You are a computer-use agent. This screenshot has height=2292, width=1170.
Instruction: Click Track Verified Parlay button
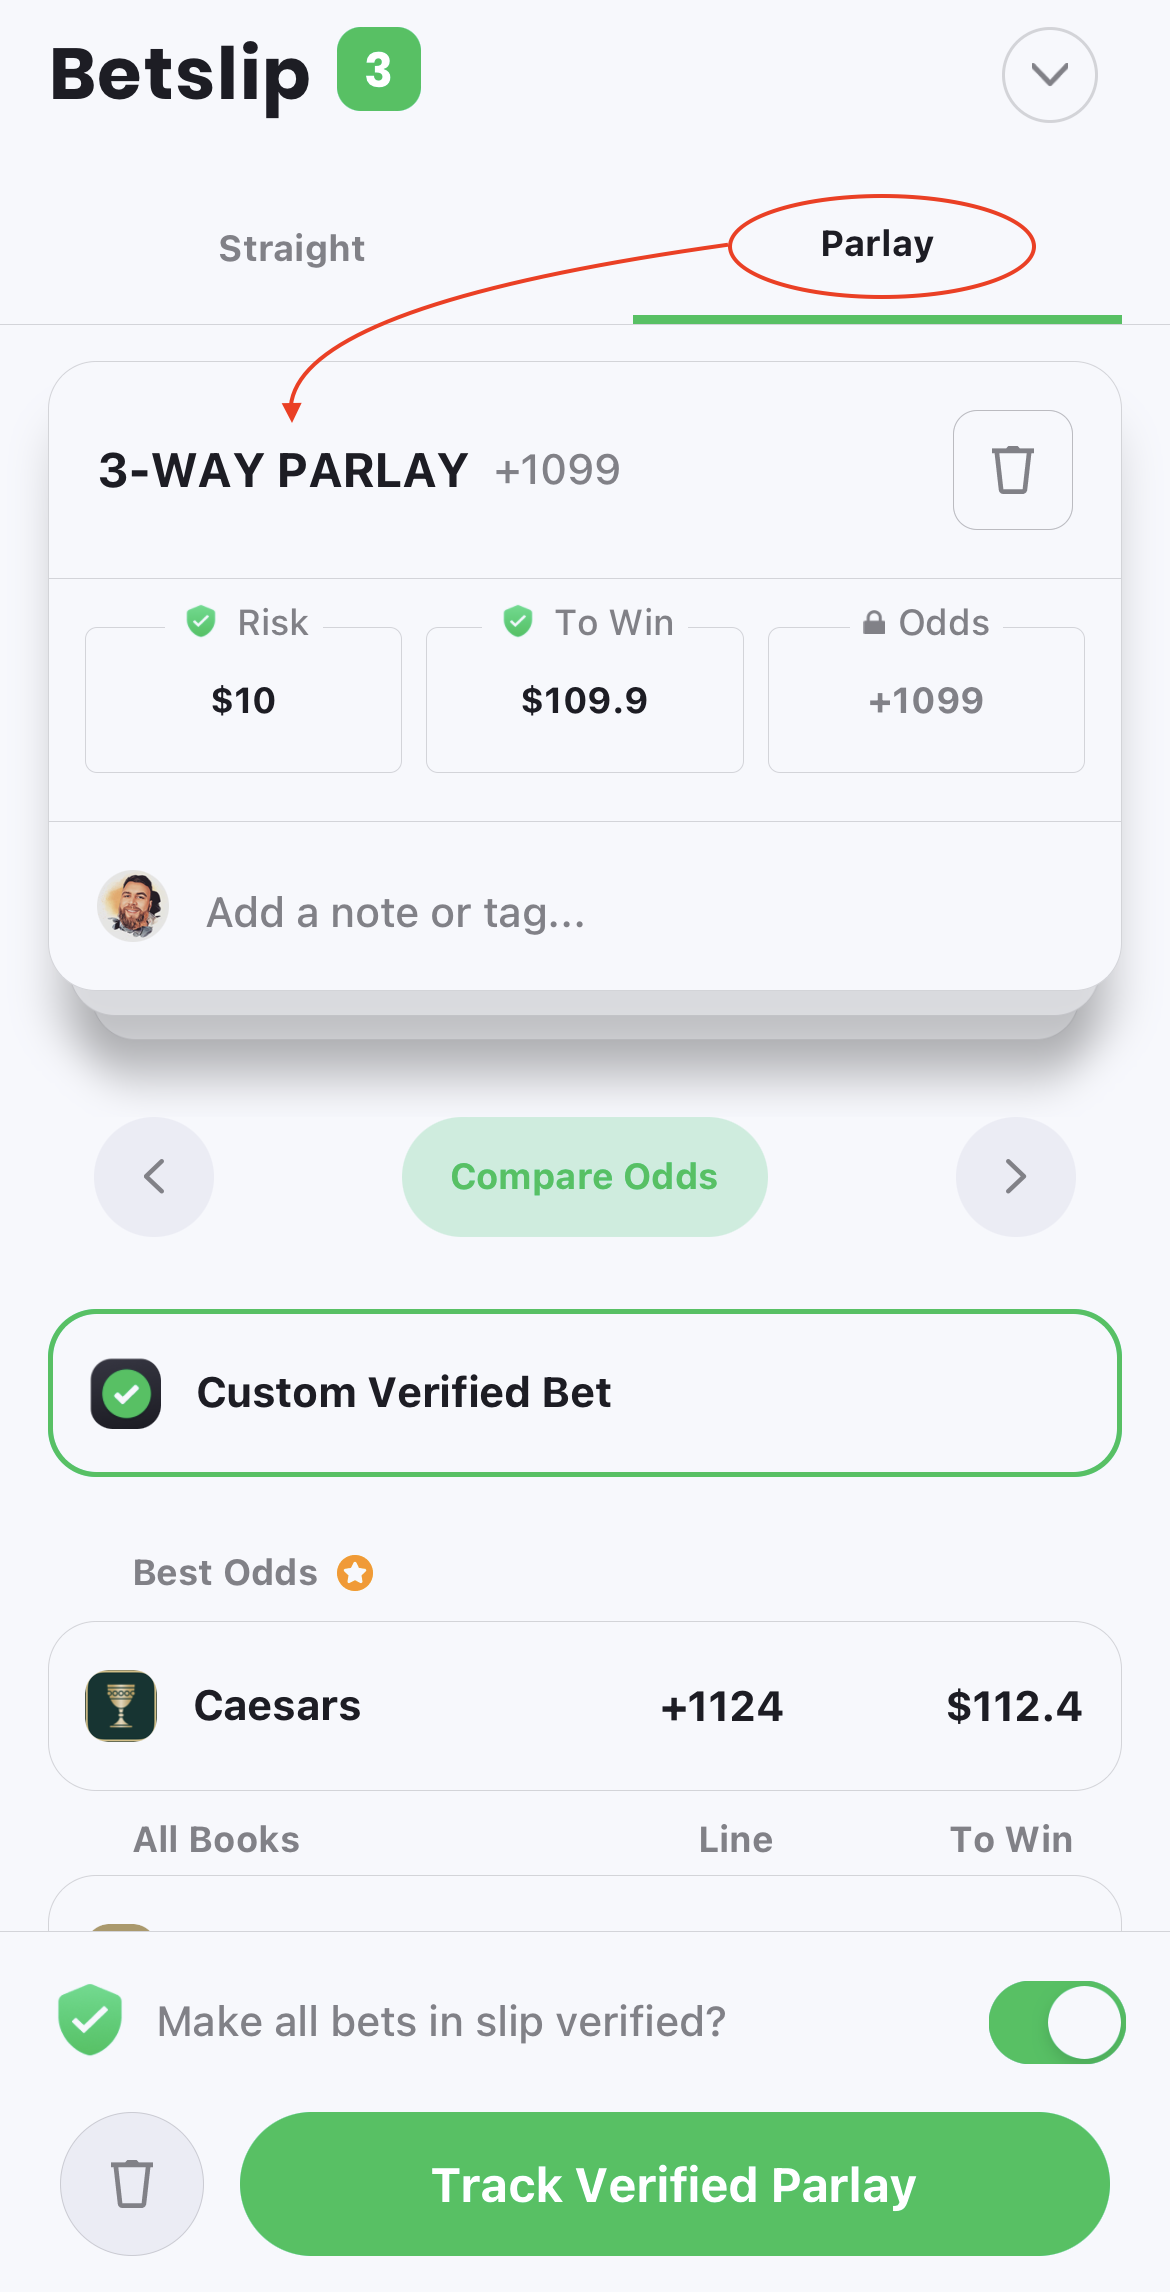point(675,2184)
